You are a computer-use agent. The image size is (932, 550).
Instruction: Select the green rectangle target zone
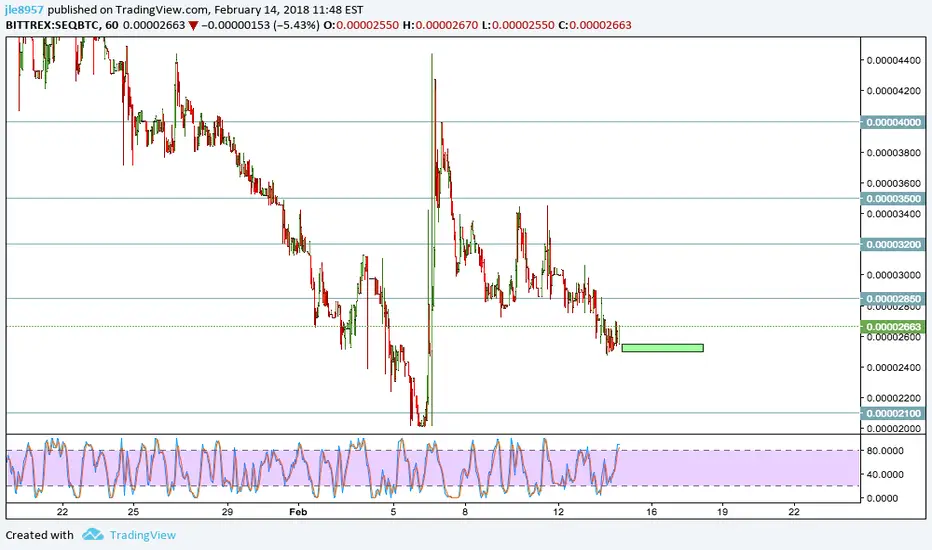pyautogui.click(x=662, y=348)
